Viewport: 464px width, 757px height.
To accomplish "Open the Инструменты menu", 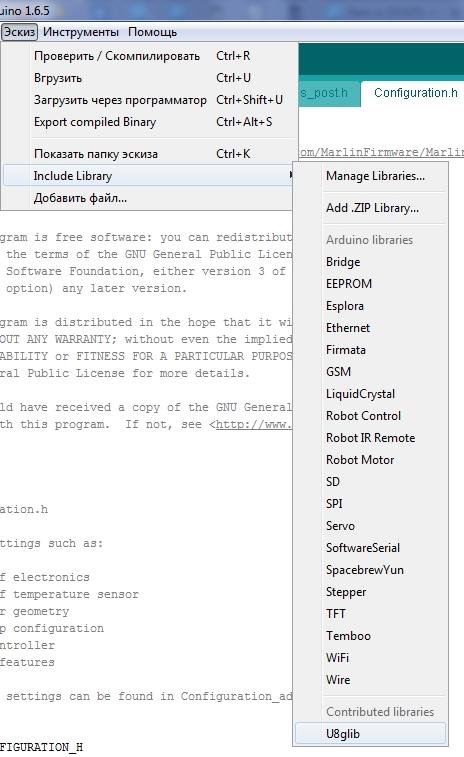I will pos(81,32).
